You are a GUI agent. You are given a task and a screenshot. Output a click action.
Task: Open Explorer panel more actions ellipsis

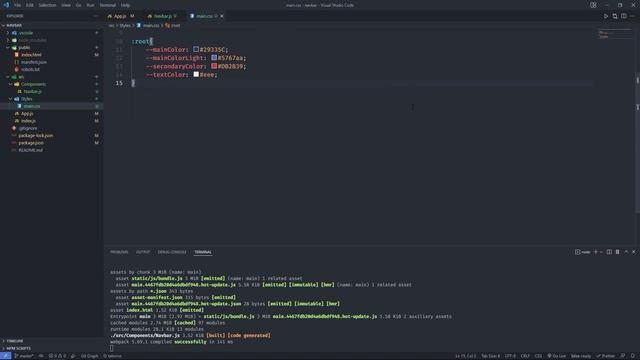click(x=96, y=16)
